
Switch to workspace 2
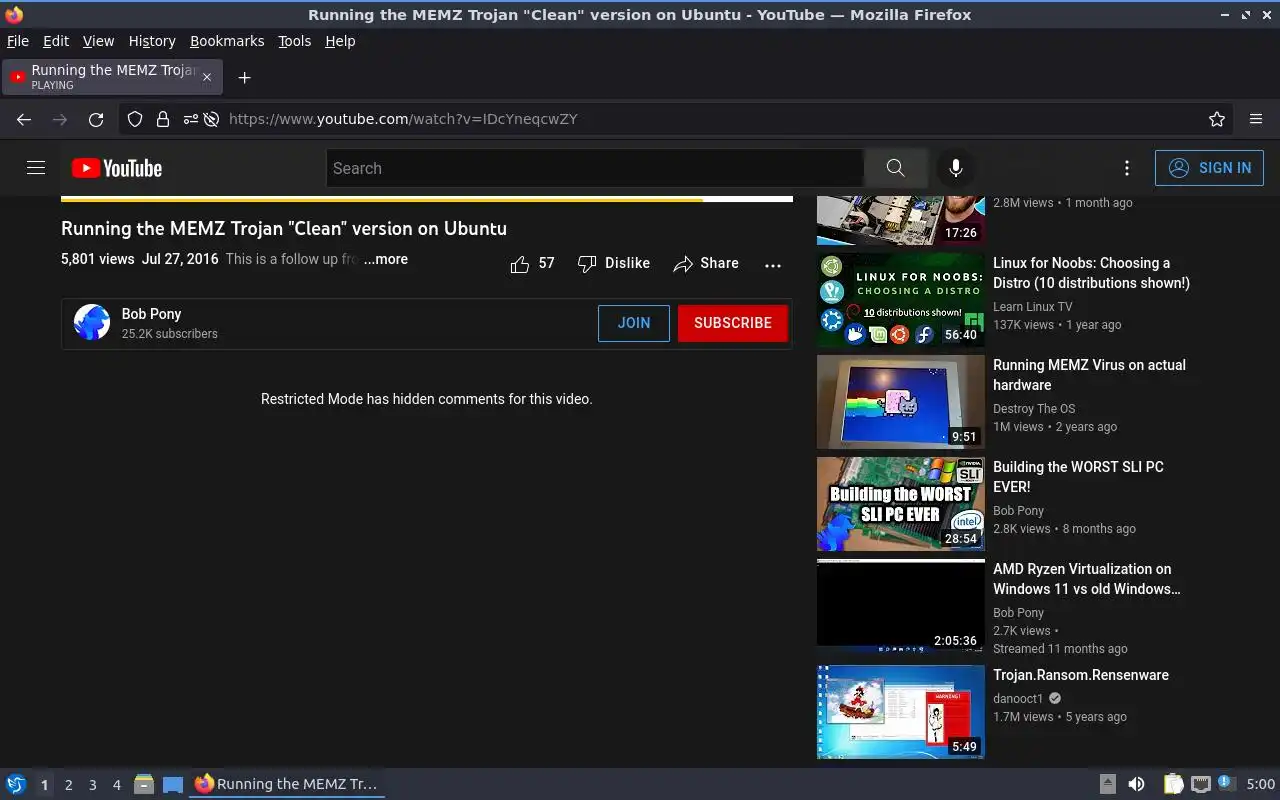[69, 785]
